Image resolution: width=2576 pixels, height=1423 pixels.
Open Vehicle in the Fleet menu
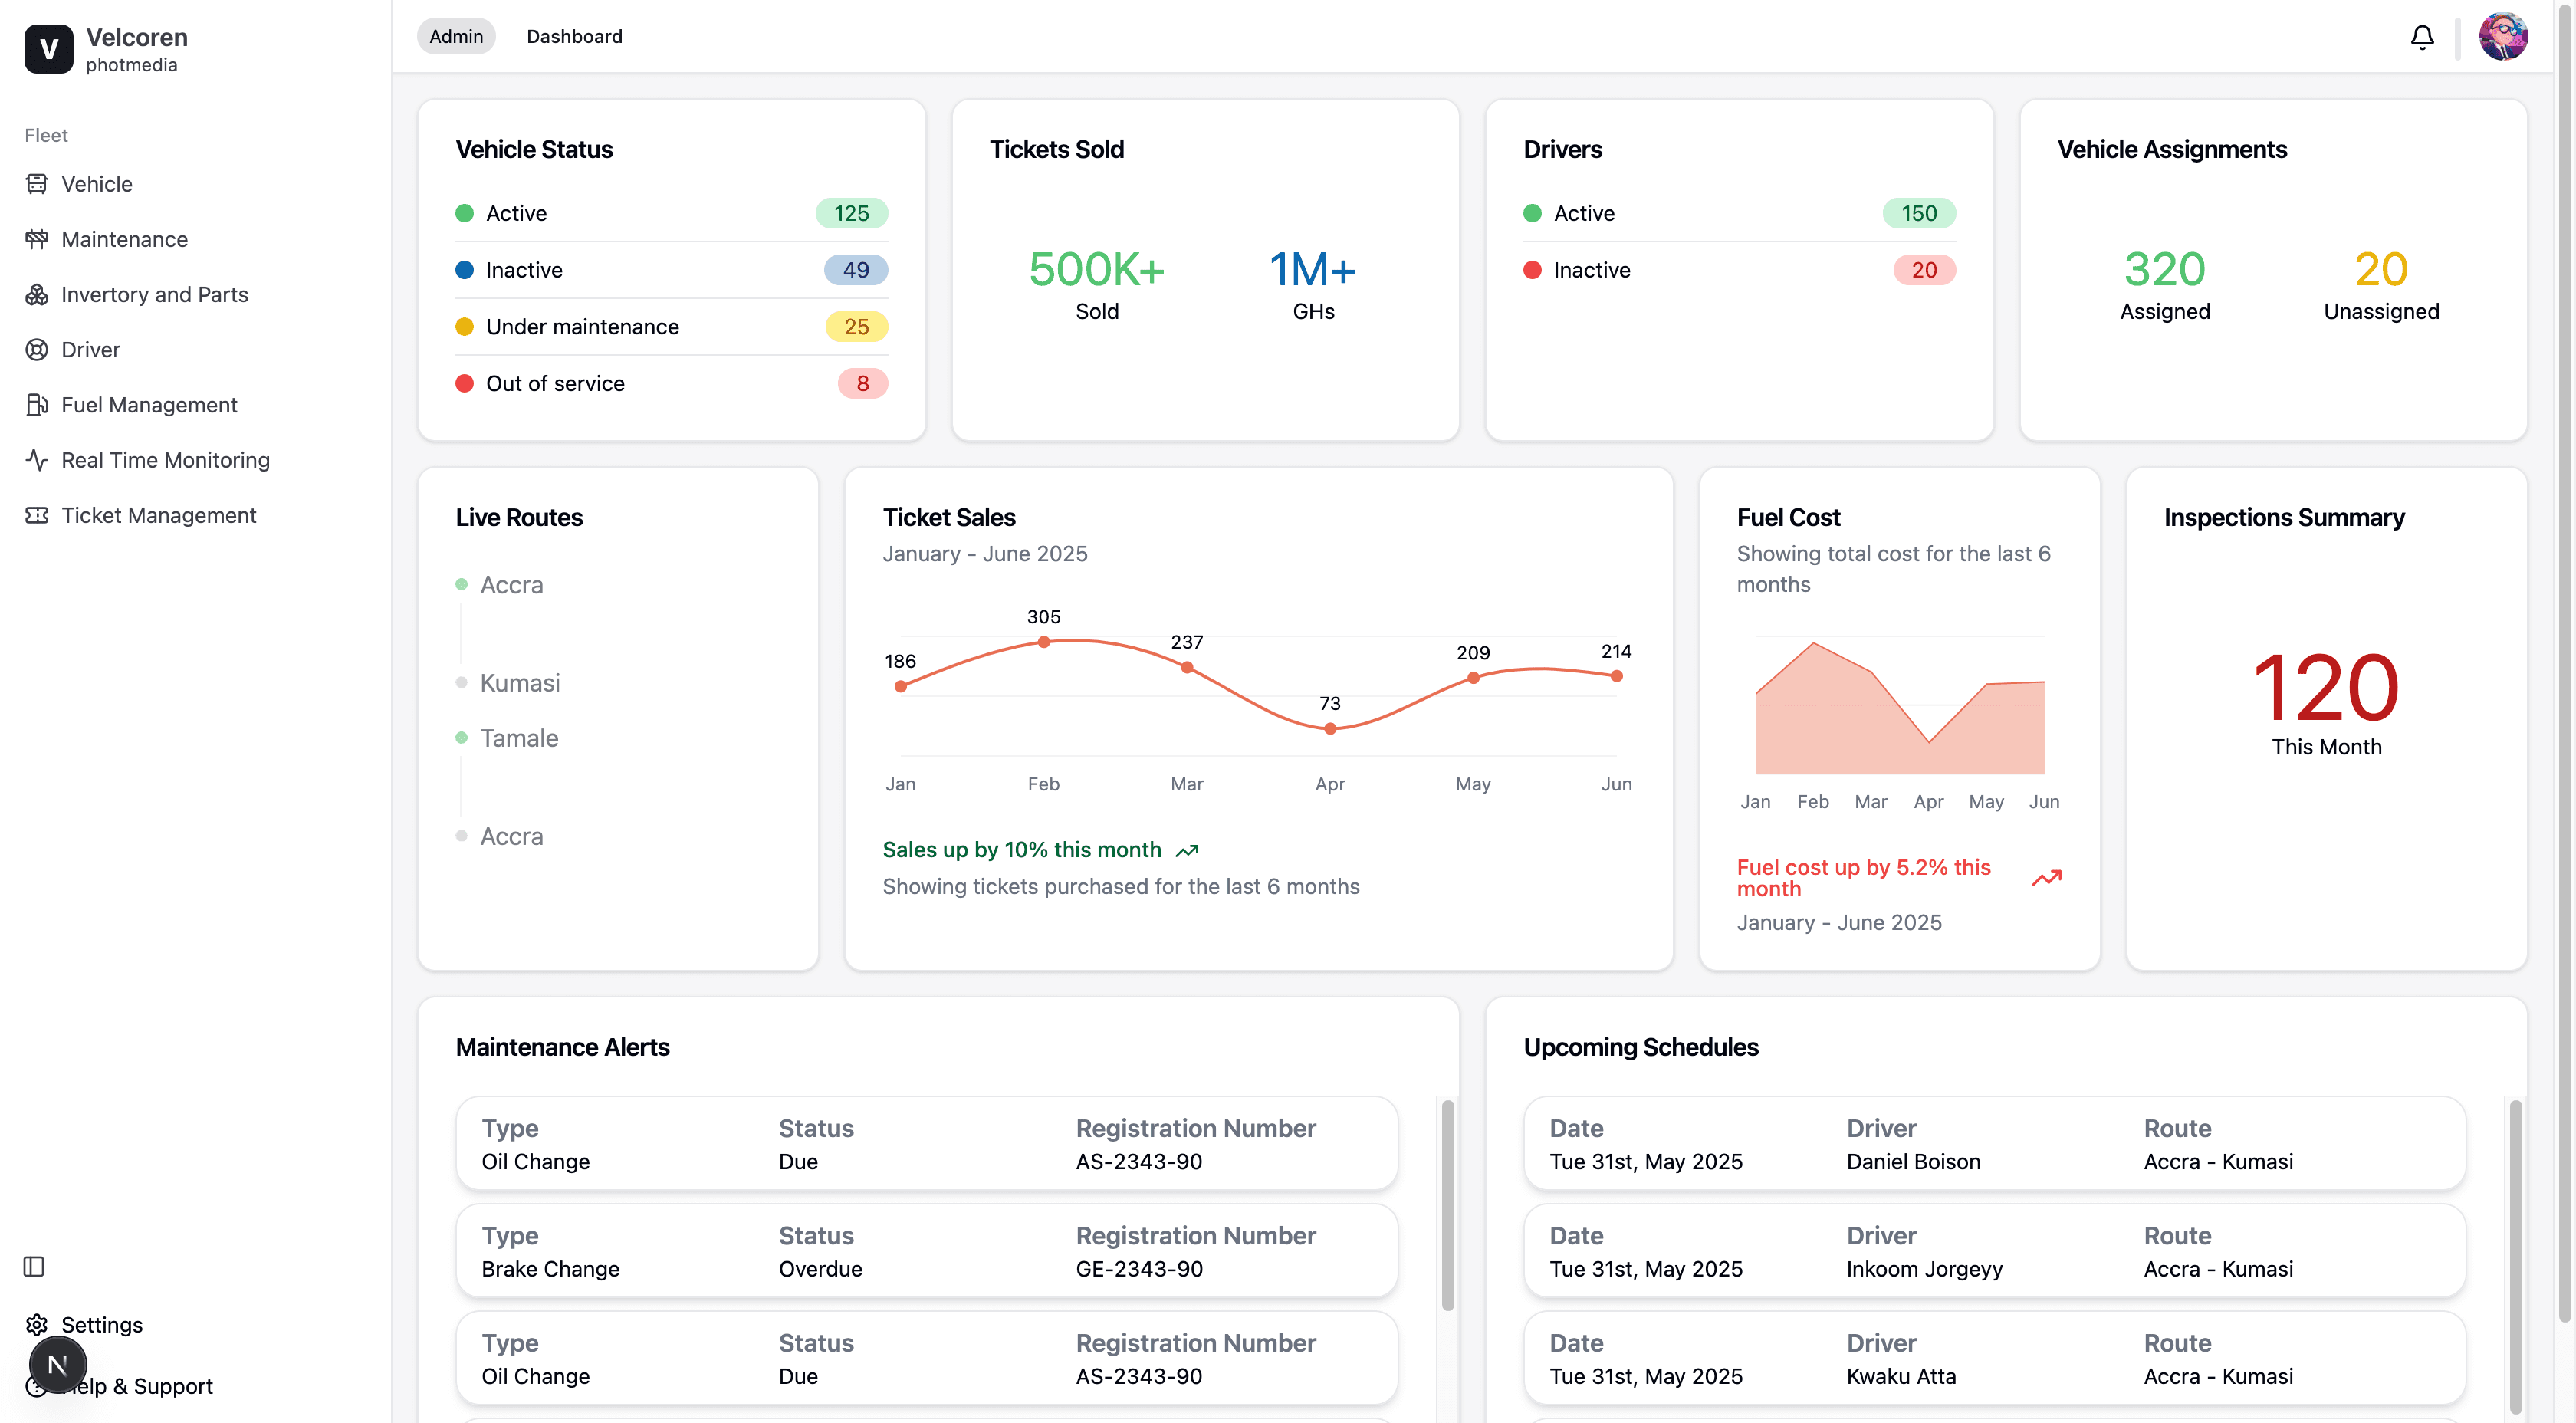point(96,183)
